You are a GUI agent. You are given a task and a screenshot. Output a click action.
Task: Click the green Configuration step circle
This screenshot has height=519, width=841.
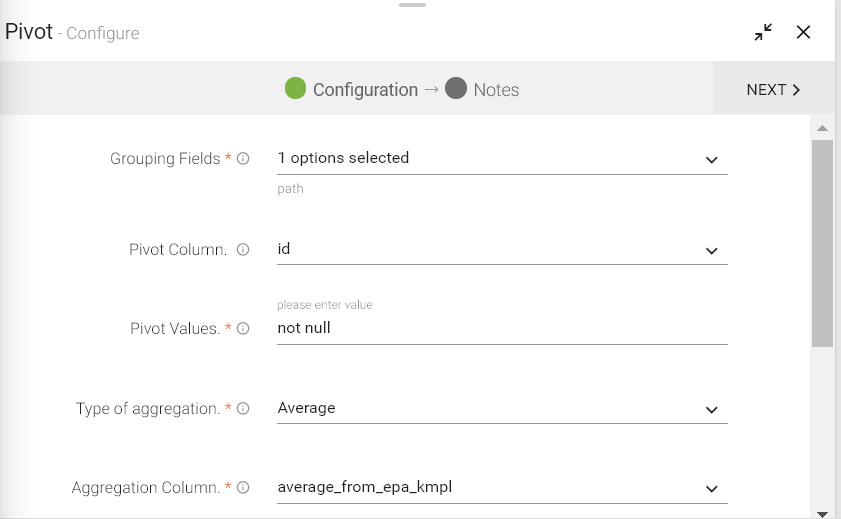[x=295, y=89]
